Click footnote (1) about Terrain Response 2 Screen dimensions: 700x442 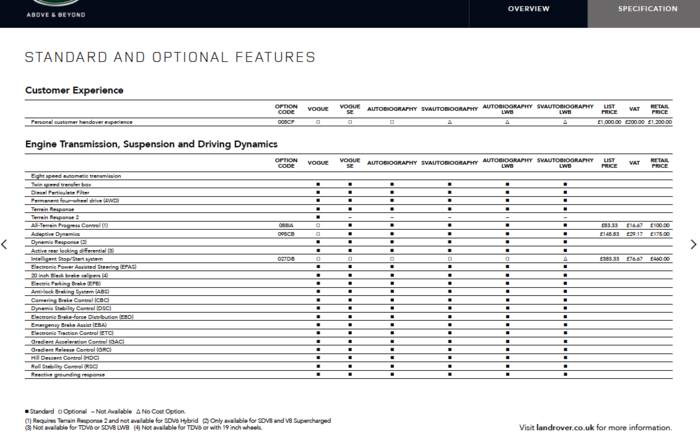(x=111, y=421)
